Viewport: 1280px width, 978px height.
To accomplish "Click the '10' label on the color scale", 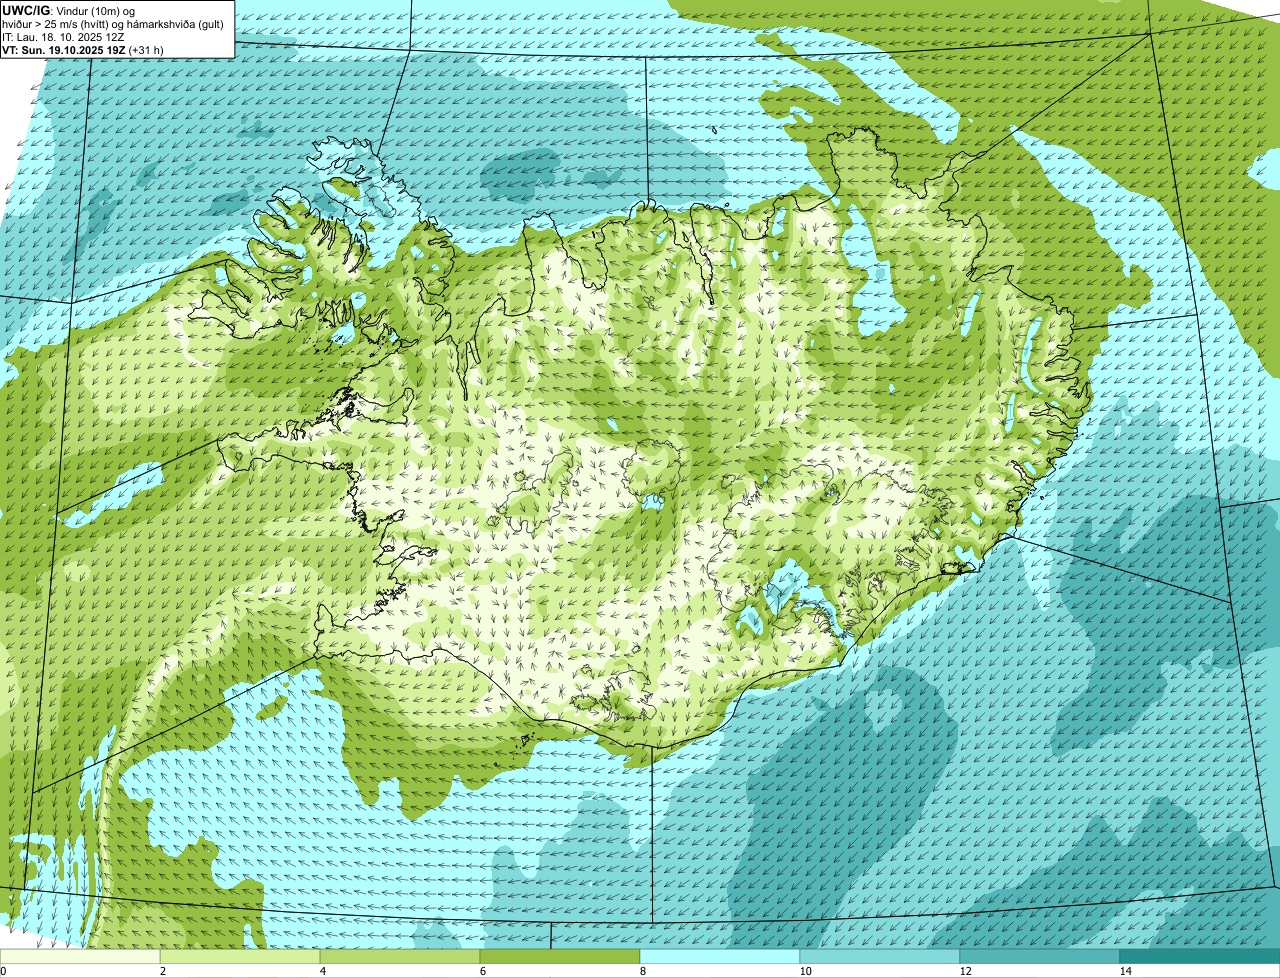I will pos(805,971).
